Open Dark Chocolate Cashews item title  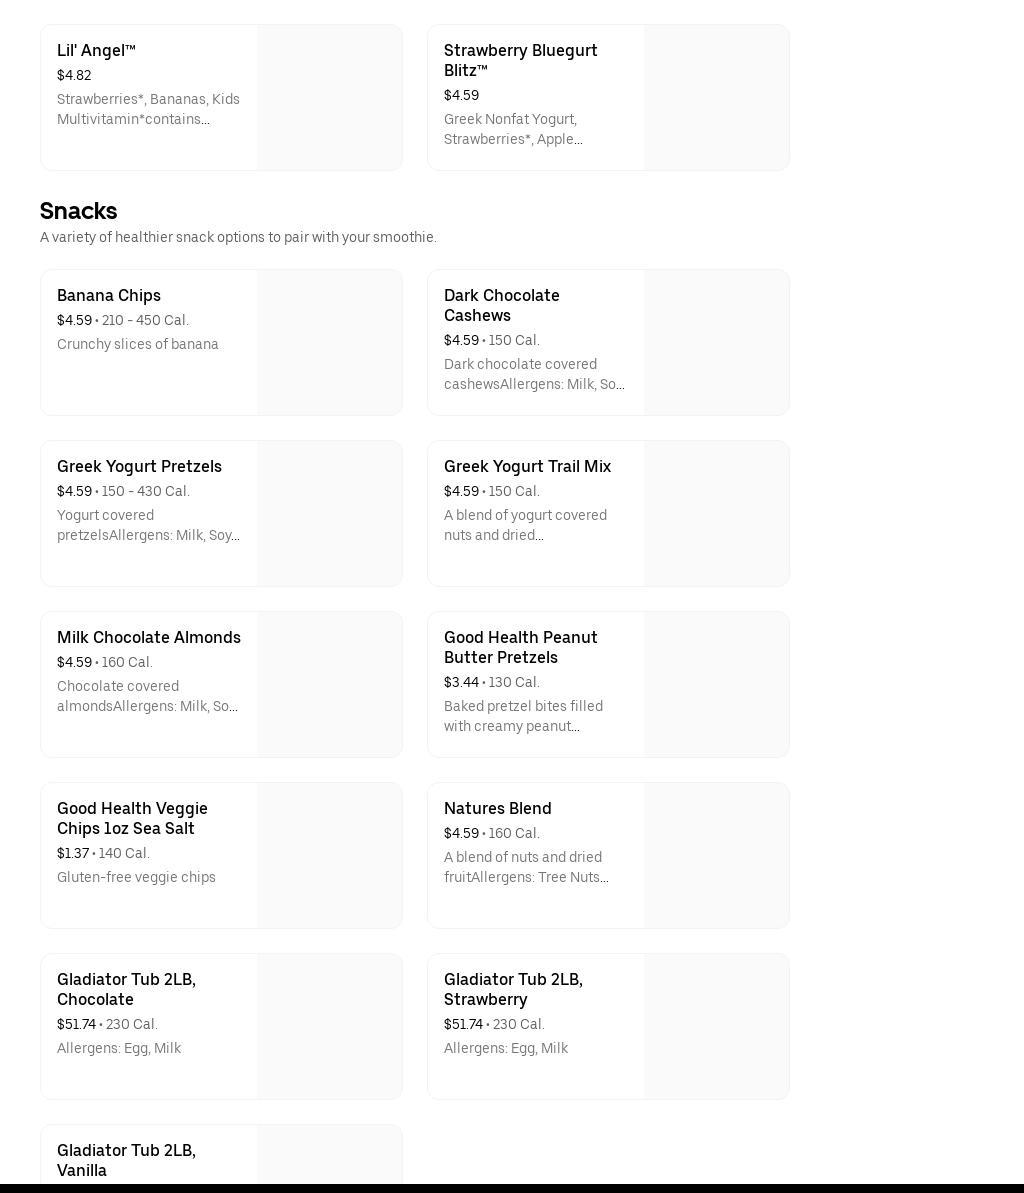502,305
